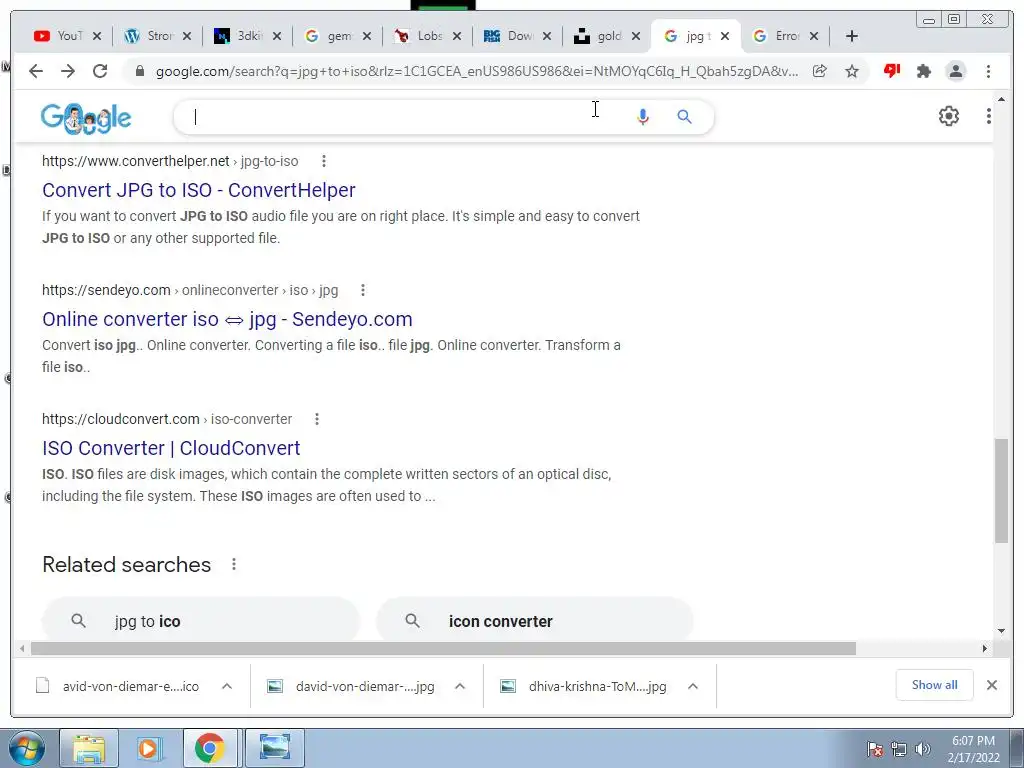1024x768 pixels.
Task: Go forward to the next page
Action: (x=68, y=71)
